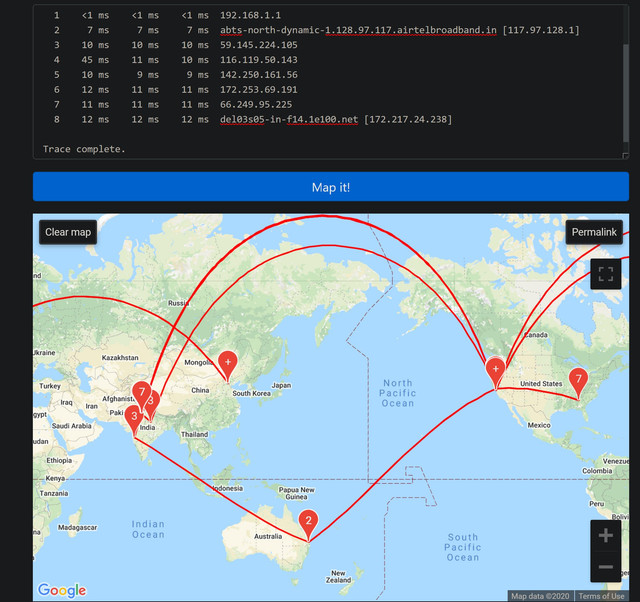
Task: Select marker 7 over northern India
Action: [x=143, y=392]
